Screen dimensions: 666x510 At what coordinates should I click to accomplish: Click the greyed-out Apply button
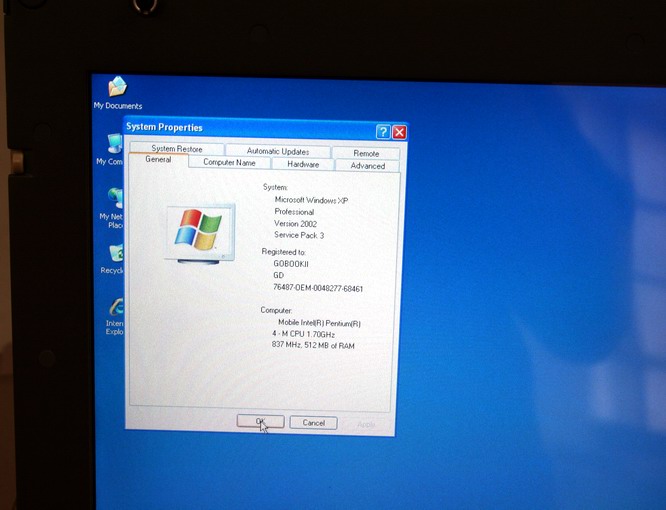tap(366, 425)
